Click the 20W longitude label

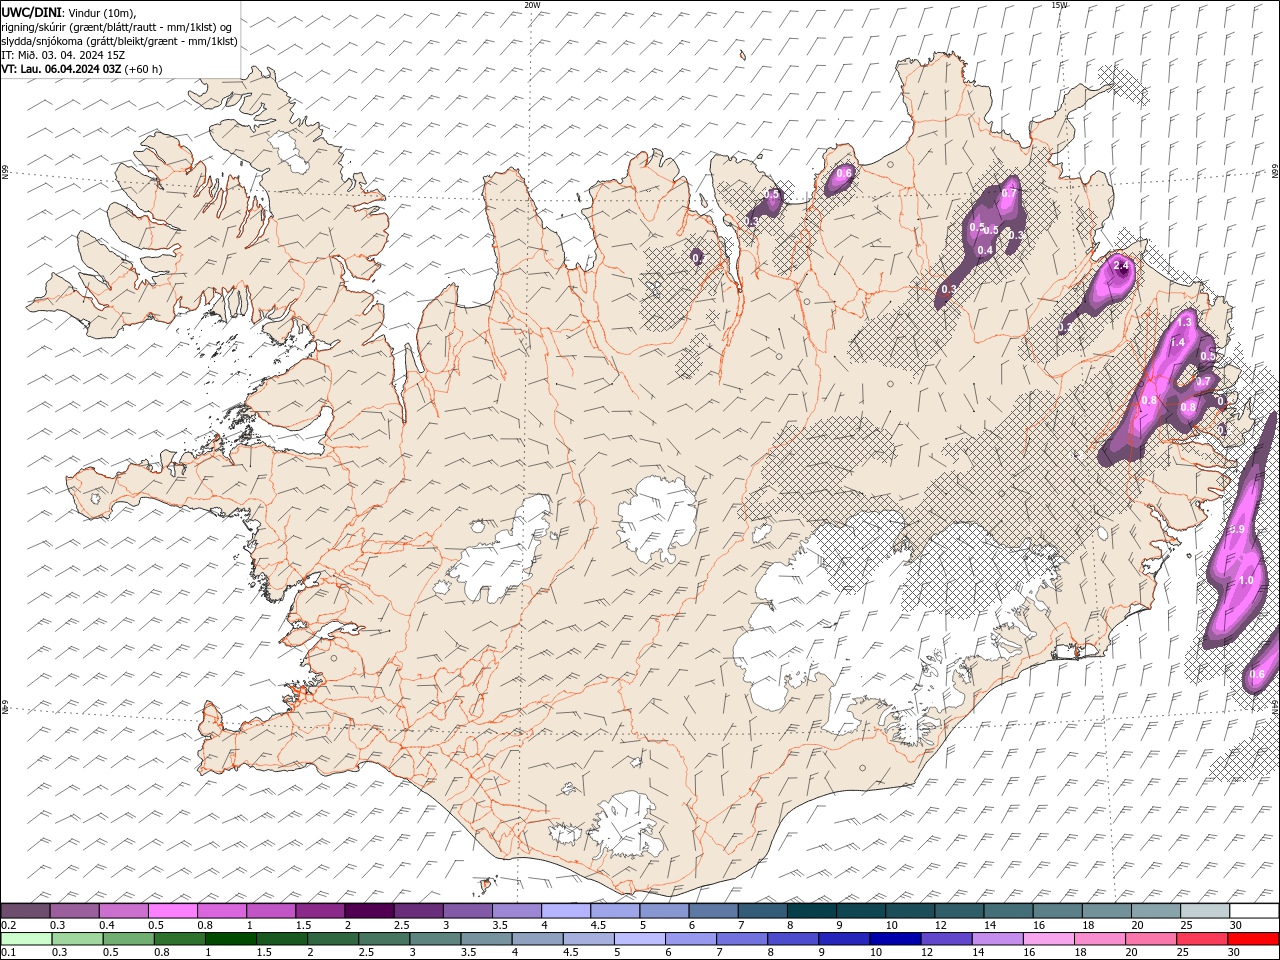[533, 5]
